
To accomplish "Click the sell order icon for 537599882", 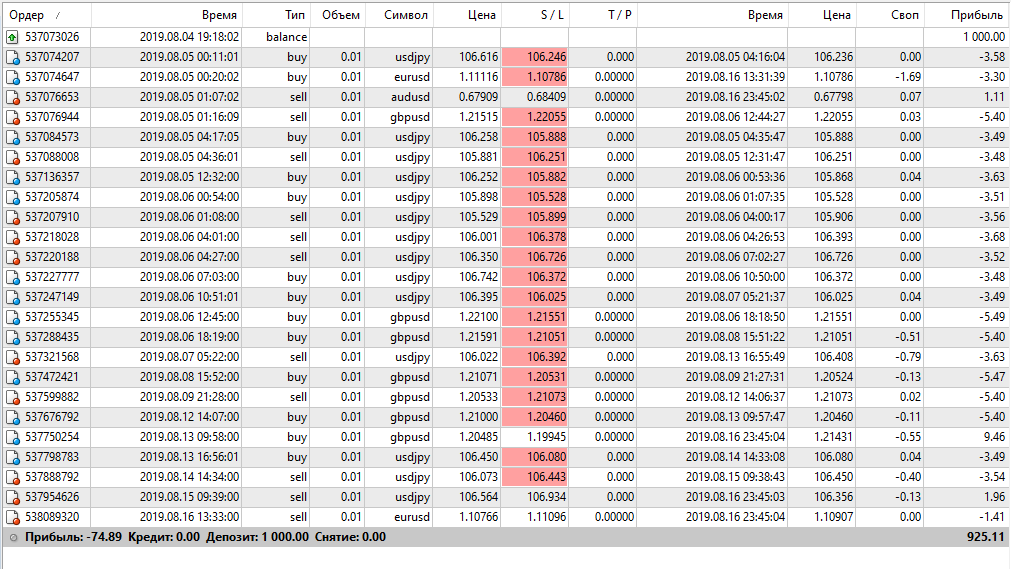I will pyautogui.click(x=12, y=397).
